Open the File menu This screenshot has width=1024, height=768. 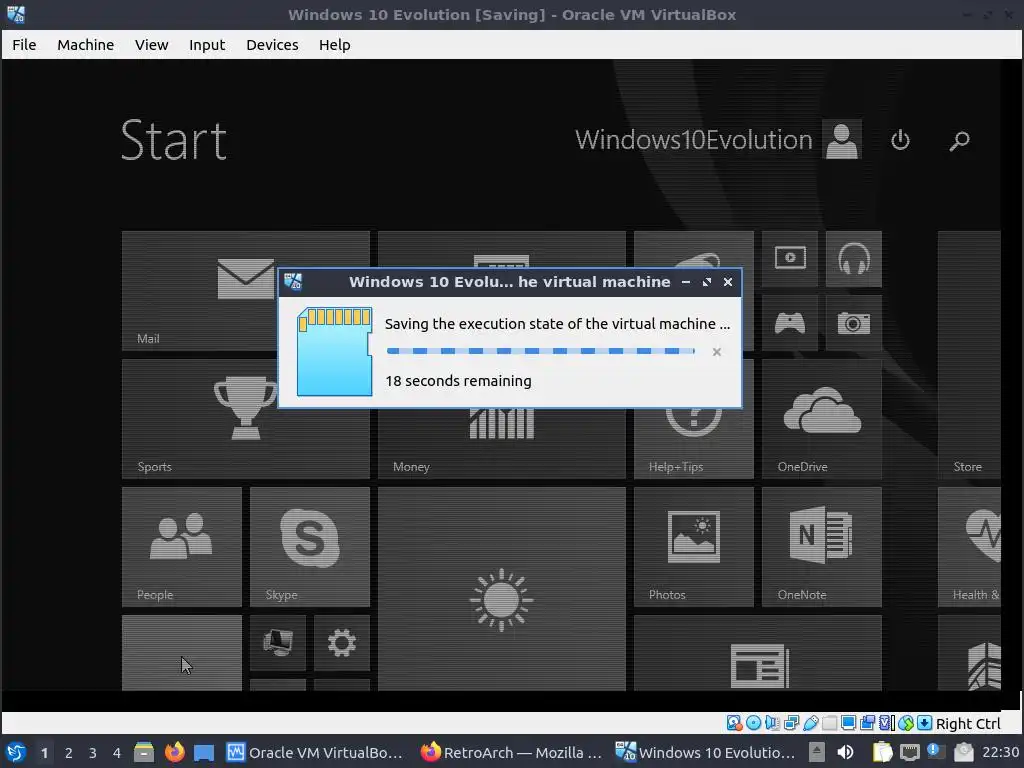click(24, 44)
